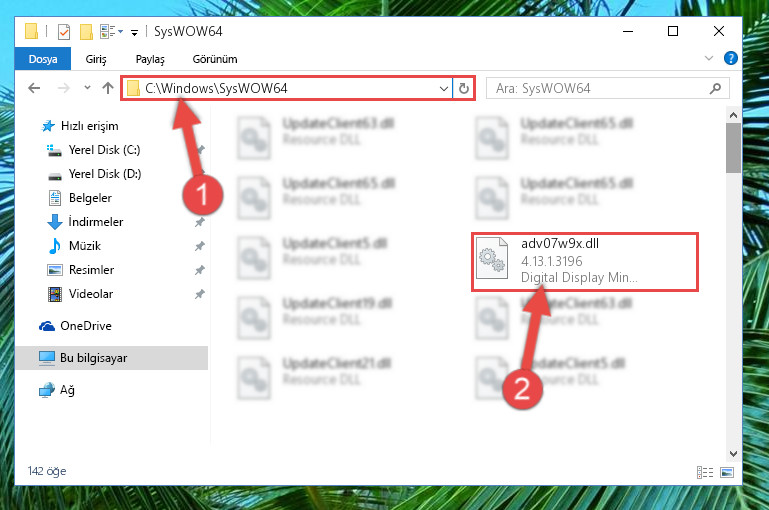Click the Back navigation arrow

34,88
